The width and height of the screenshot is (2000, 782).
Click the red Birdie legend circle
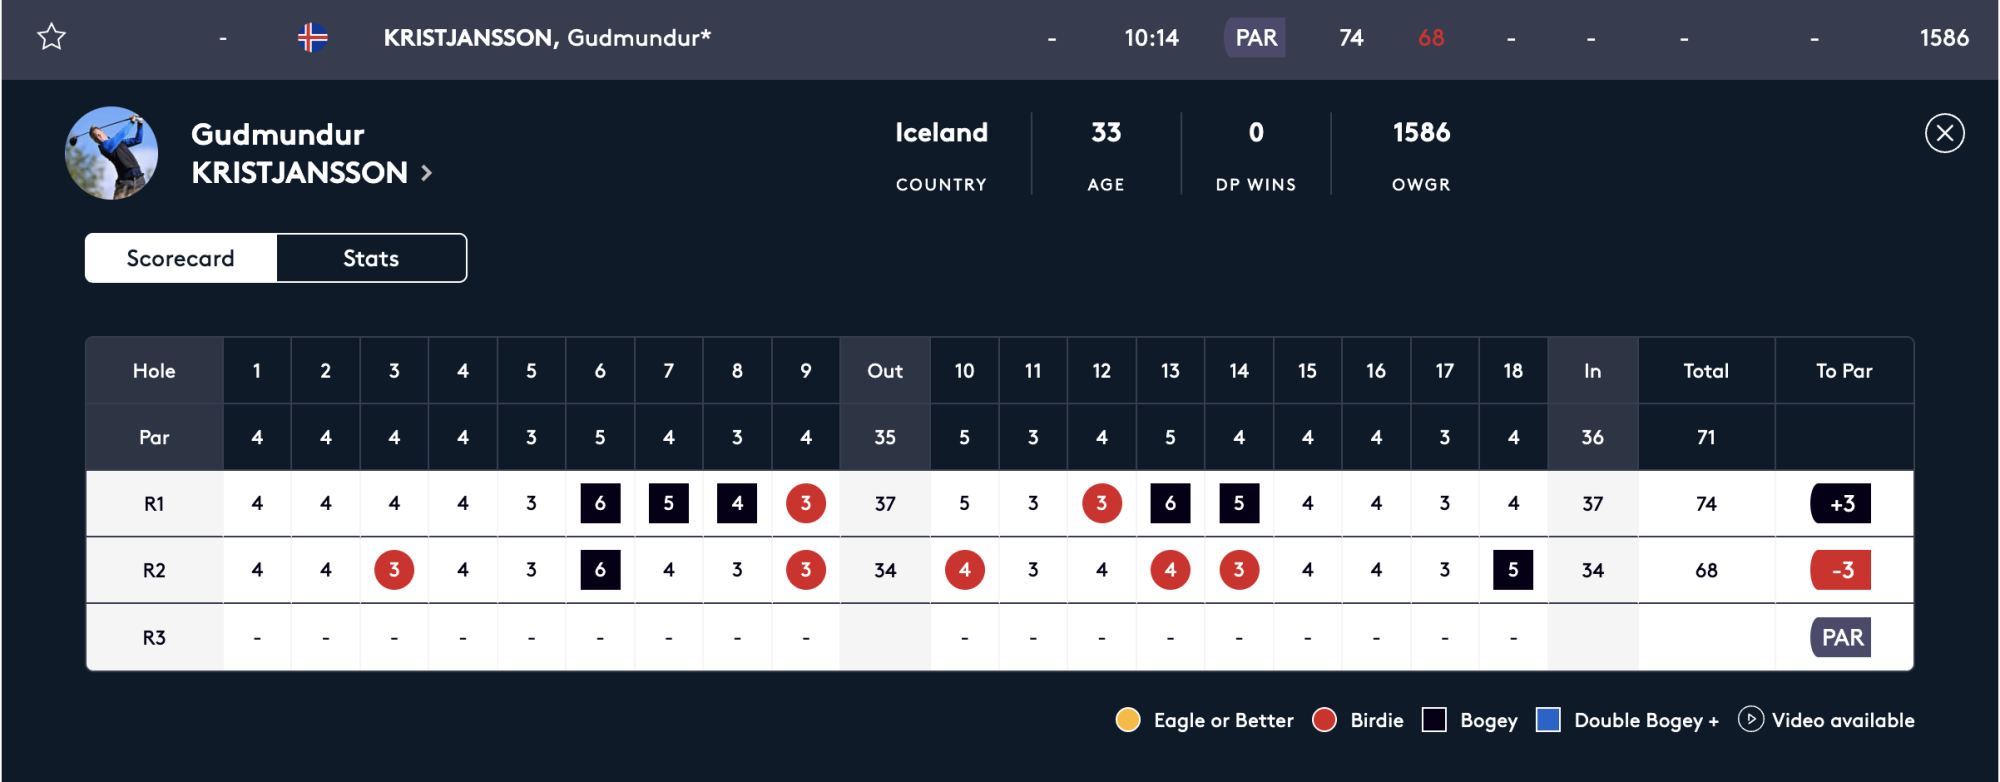pyautogui.click(x=1324, y=720)
